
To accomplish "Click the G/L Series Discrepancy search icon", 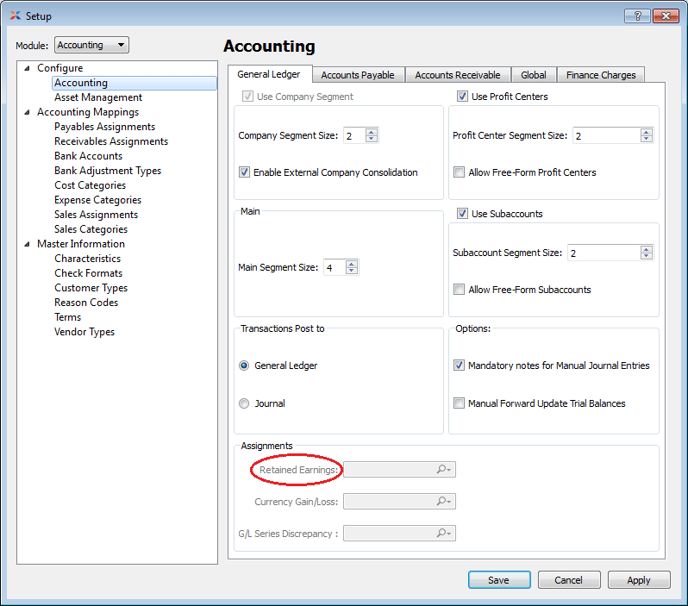I will pyautogui.click(x=443, y=534).
